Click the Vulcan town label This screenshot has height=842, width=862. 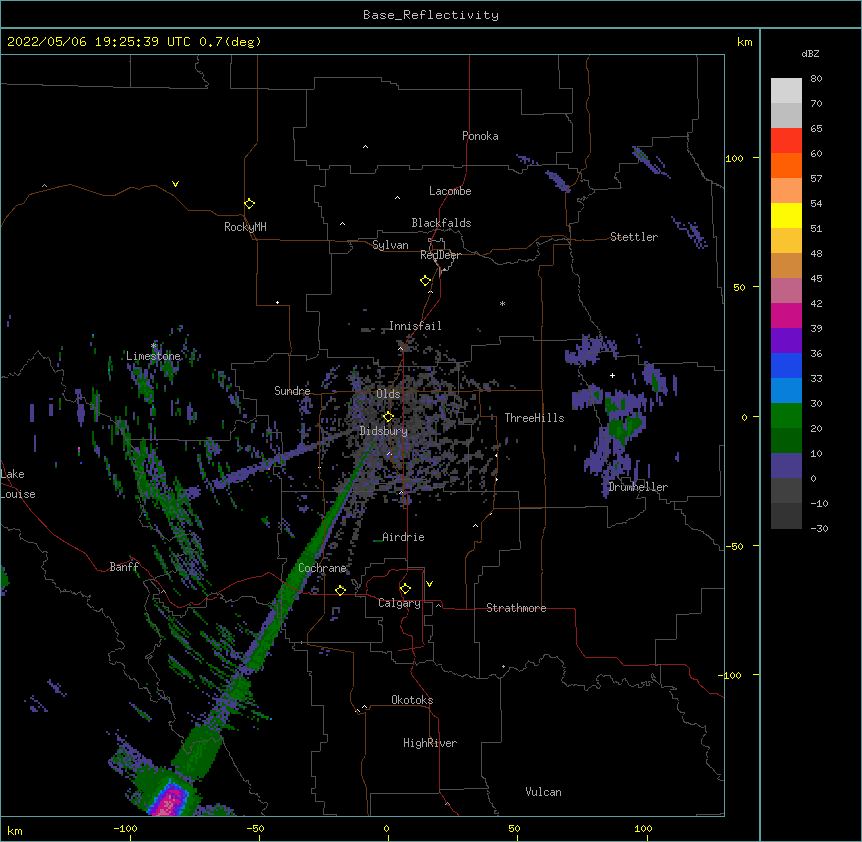tap(543, 792)
